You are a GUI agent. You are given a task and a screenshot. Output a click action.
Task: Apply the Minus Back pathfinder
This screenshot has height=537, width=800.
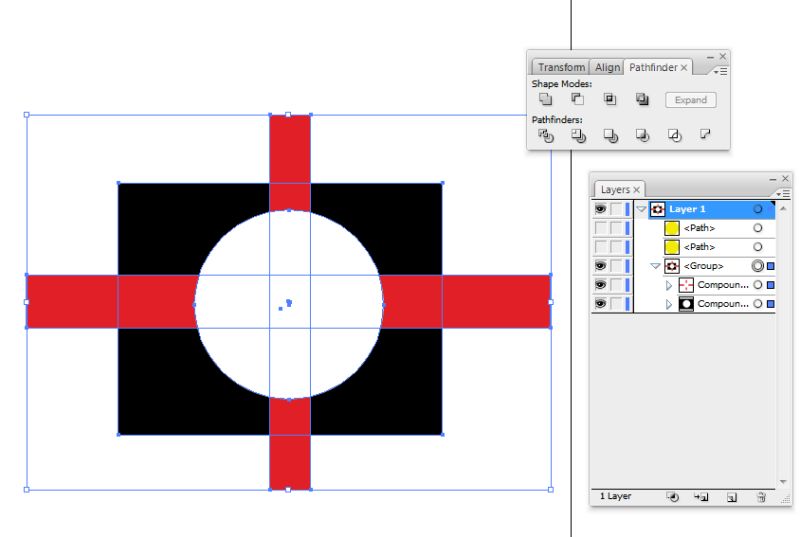pyautogui.click(x=705, y=135)
